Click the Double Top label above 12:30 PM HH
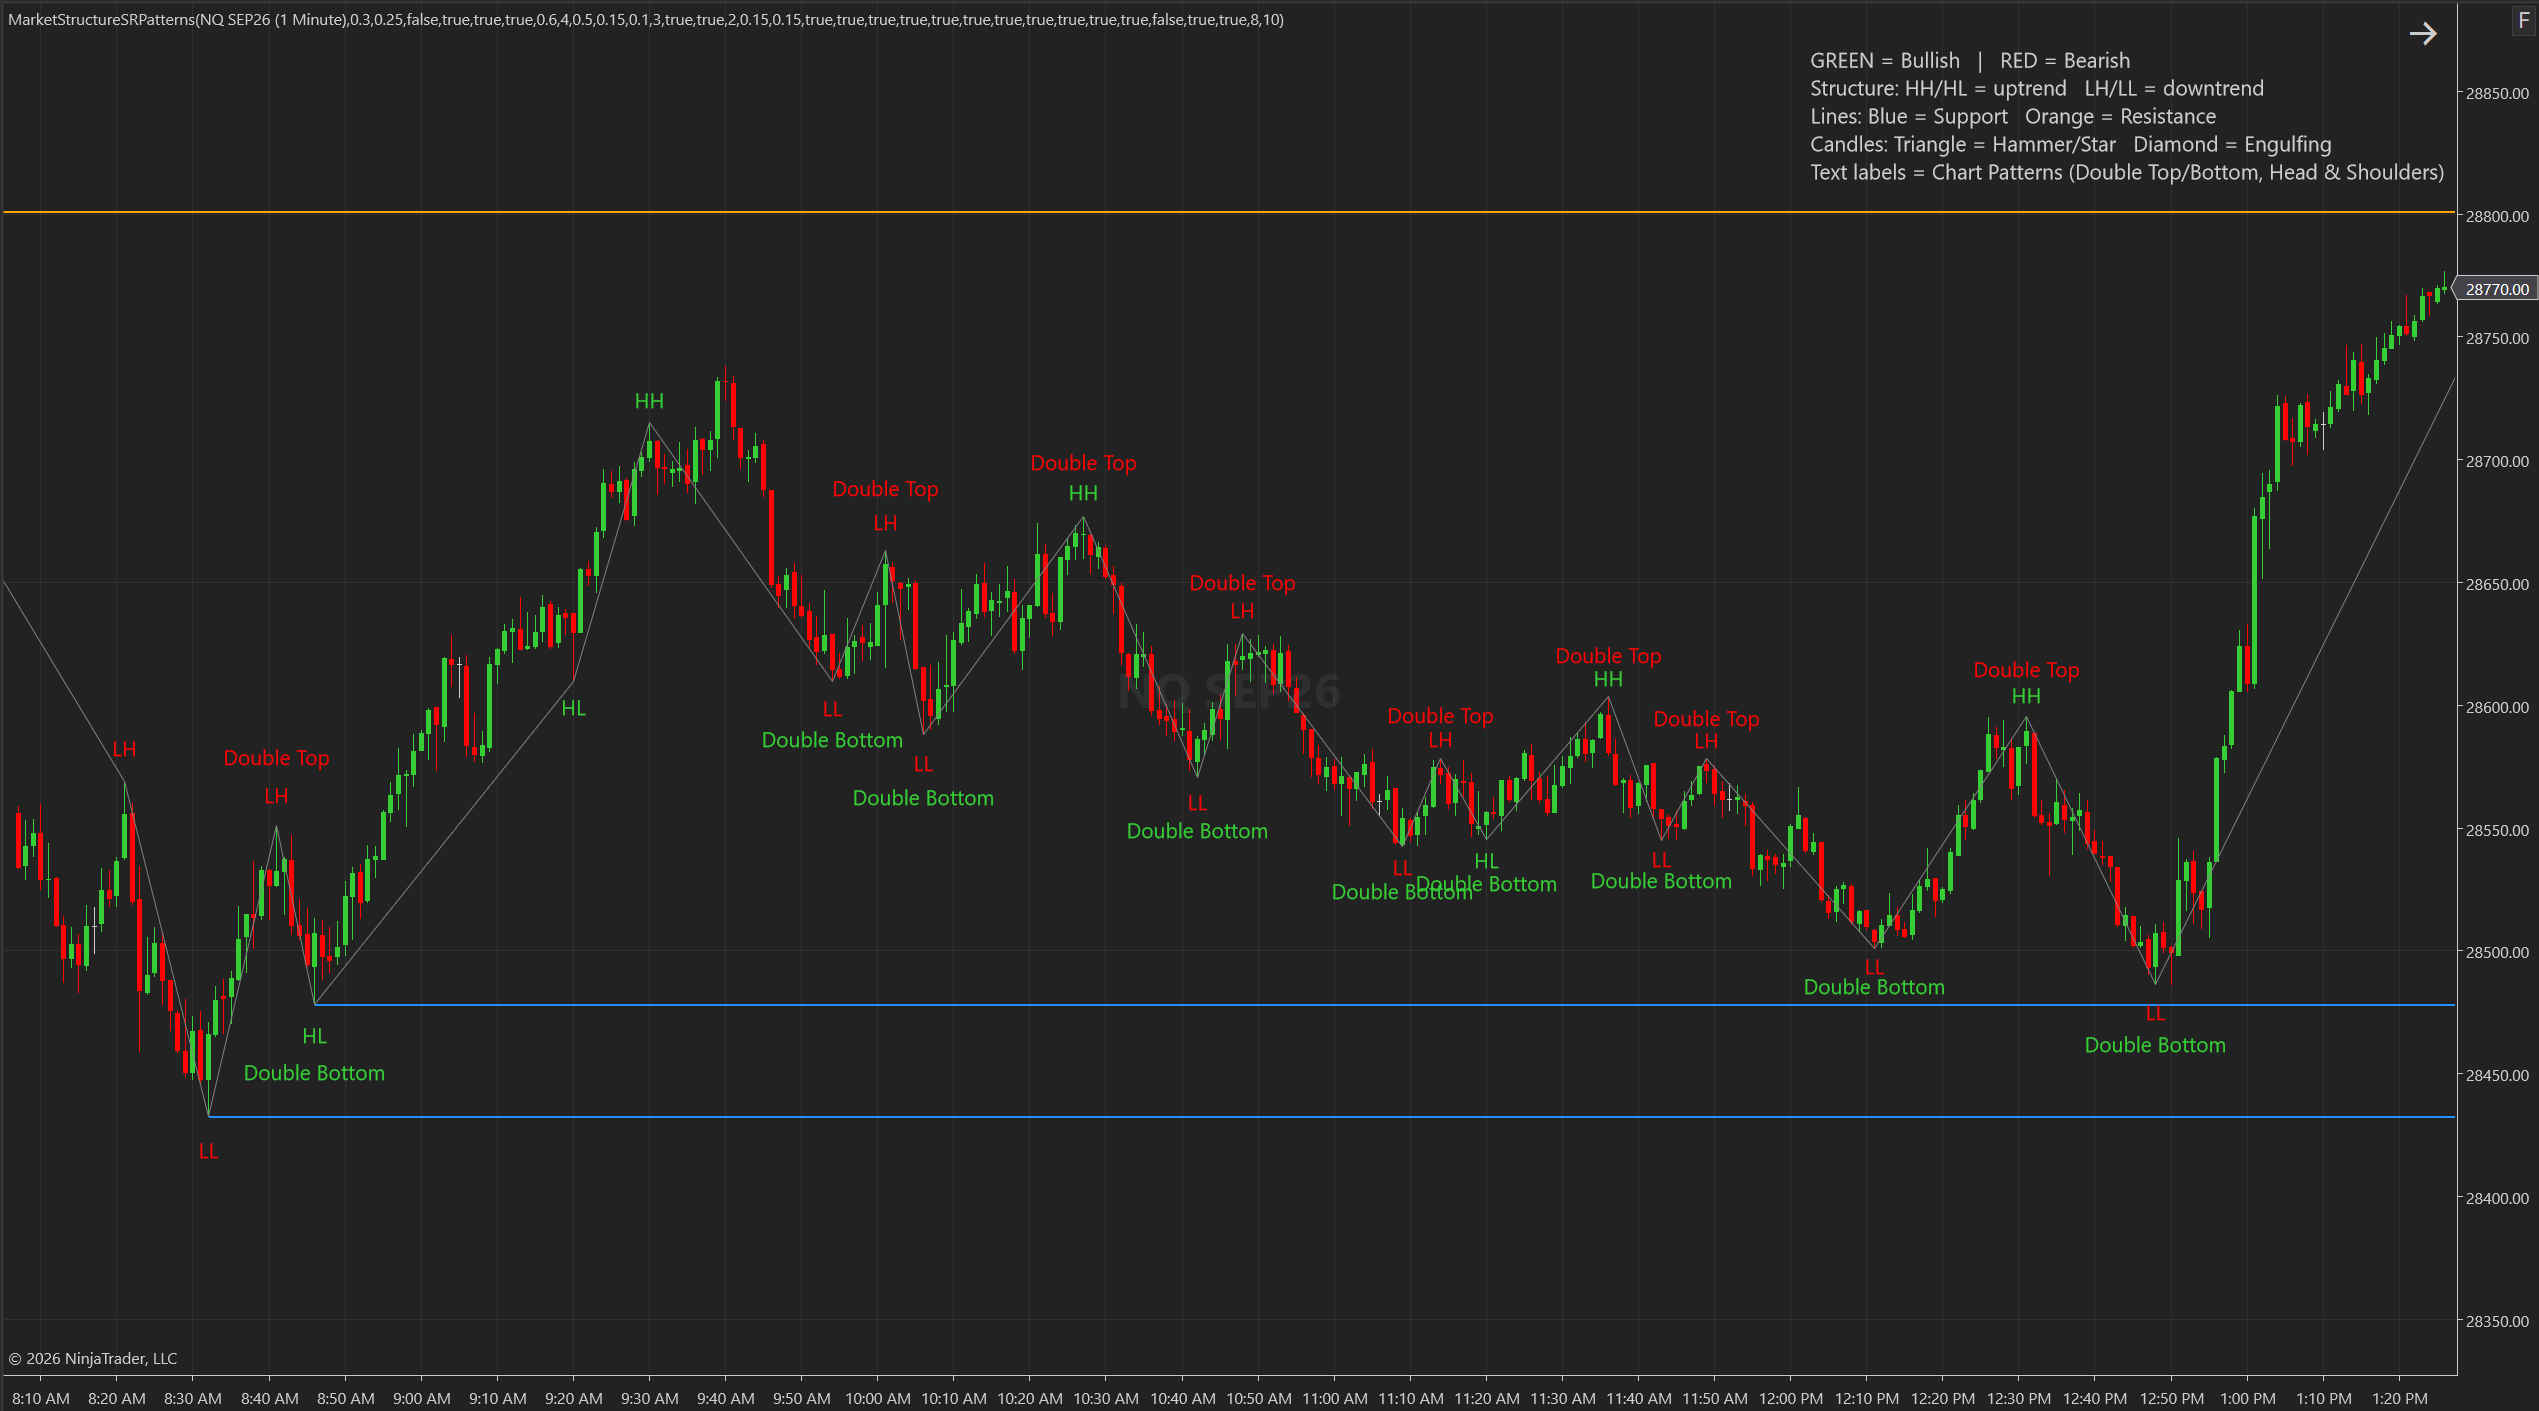 coord(2026,670)
